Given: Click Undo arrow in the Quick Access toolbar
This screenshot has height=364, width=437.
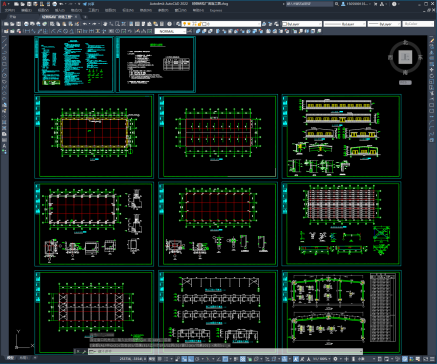Looking at the screenshot, I should [61, 4].
